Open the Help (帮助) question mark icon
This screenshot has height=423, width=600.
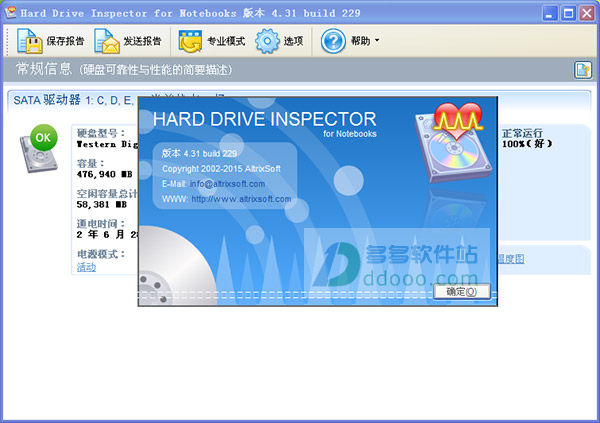point(333,41)
